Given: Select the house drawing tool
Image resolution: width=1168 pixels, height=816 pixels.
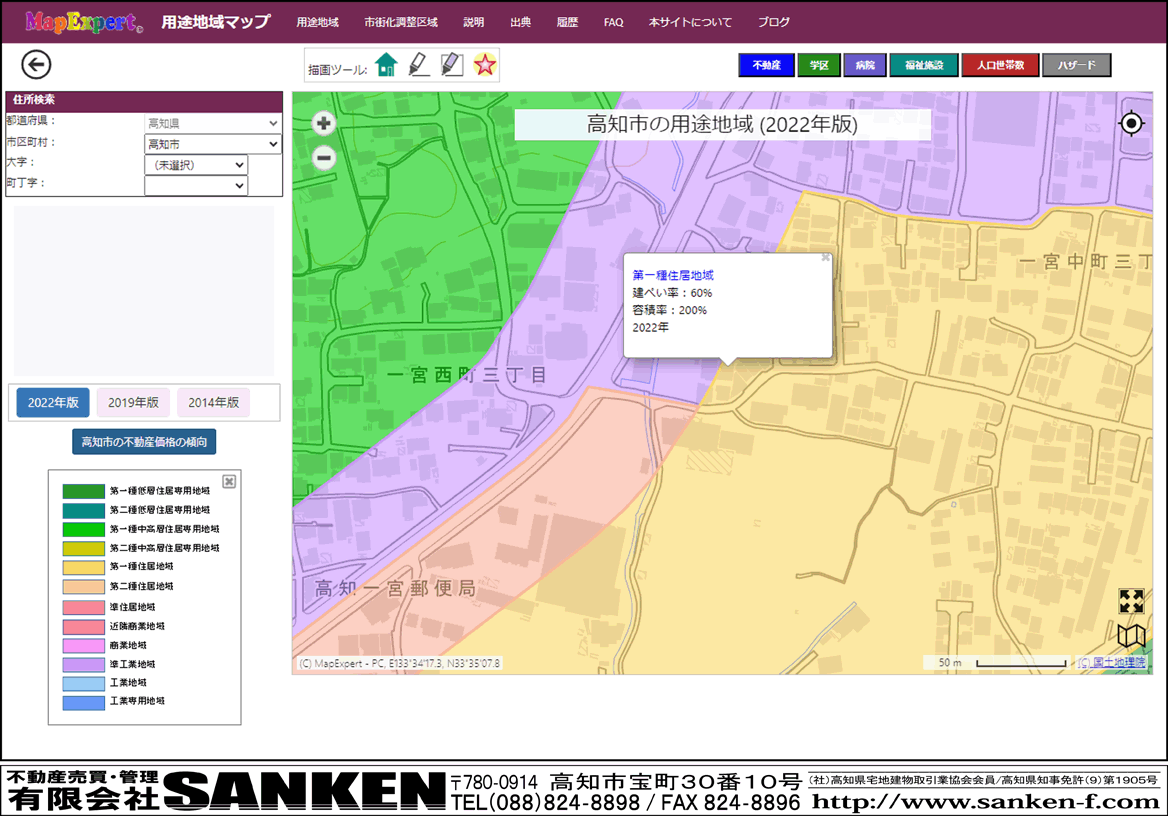Looking at the screenshot, I should (386, 65).
